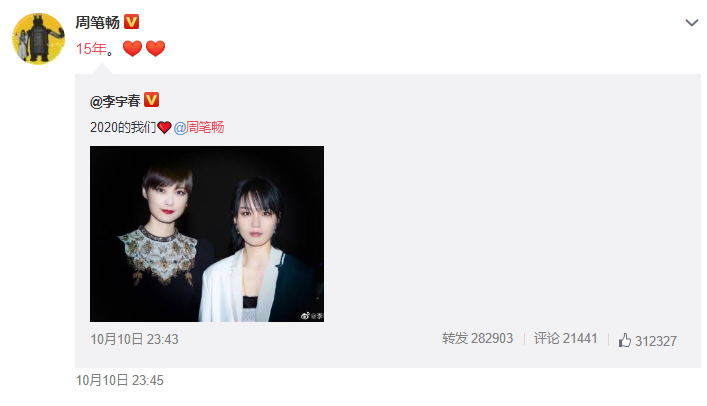The image size is (707, 406).
Task: Click the thumbs-up like icon
Action: [x=624, y=340]
